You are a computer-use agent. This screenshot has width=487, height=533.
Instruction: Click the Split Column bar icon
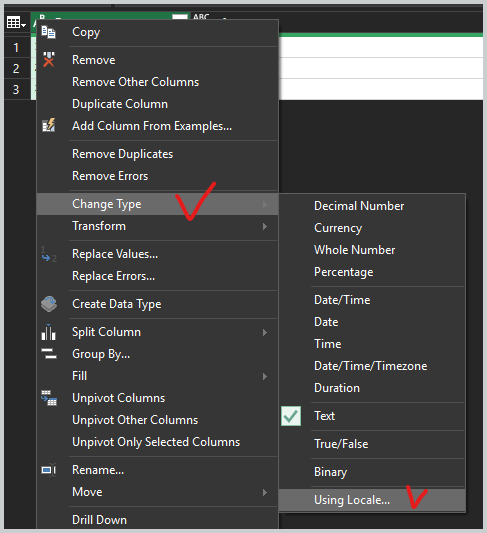[x=49, y=332]
